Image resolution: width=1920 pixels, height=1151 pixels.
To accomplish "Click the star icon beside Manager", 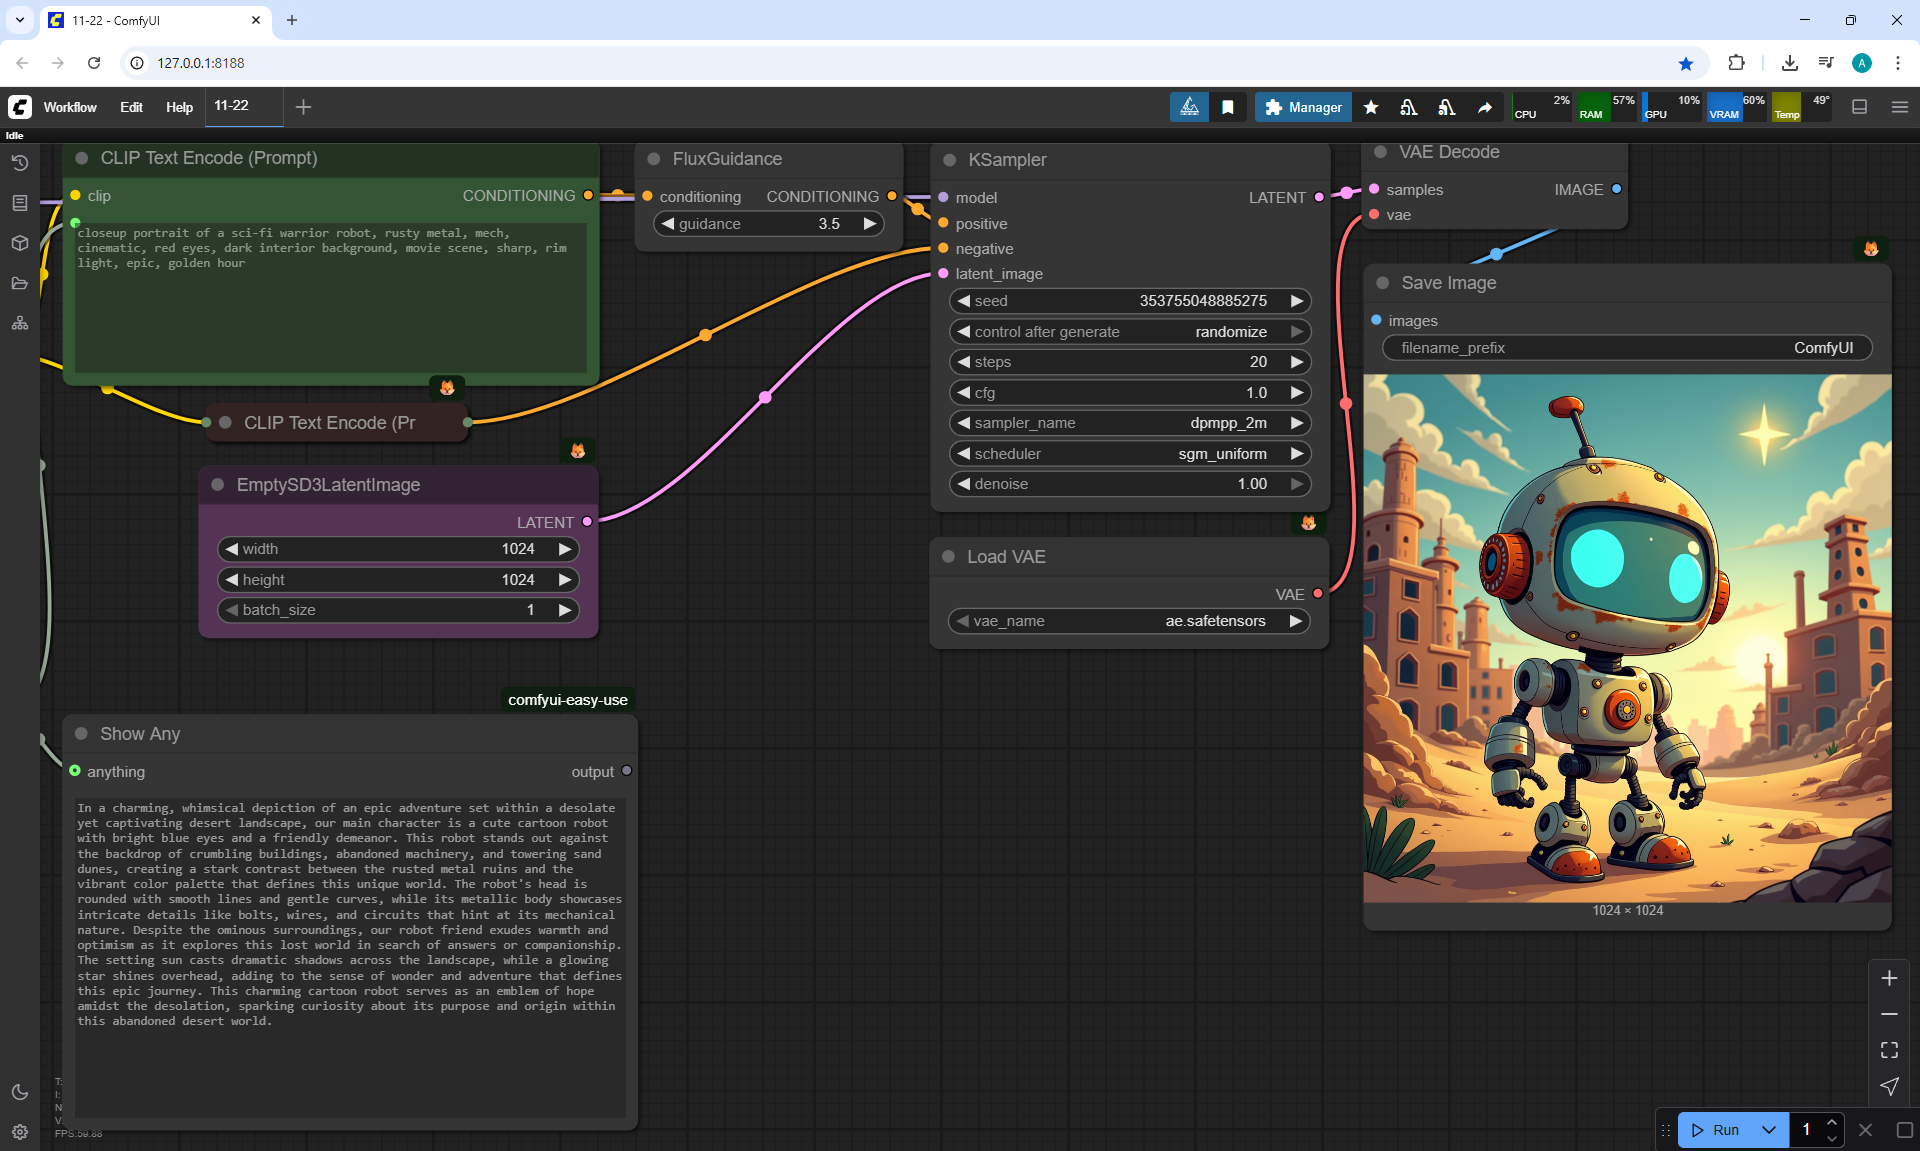I will click(1371, 107).
